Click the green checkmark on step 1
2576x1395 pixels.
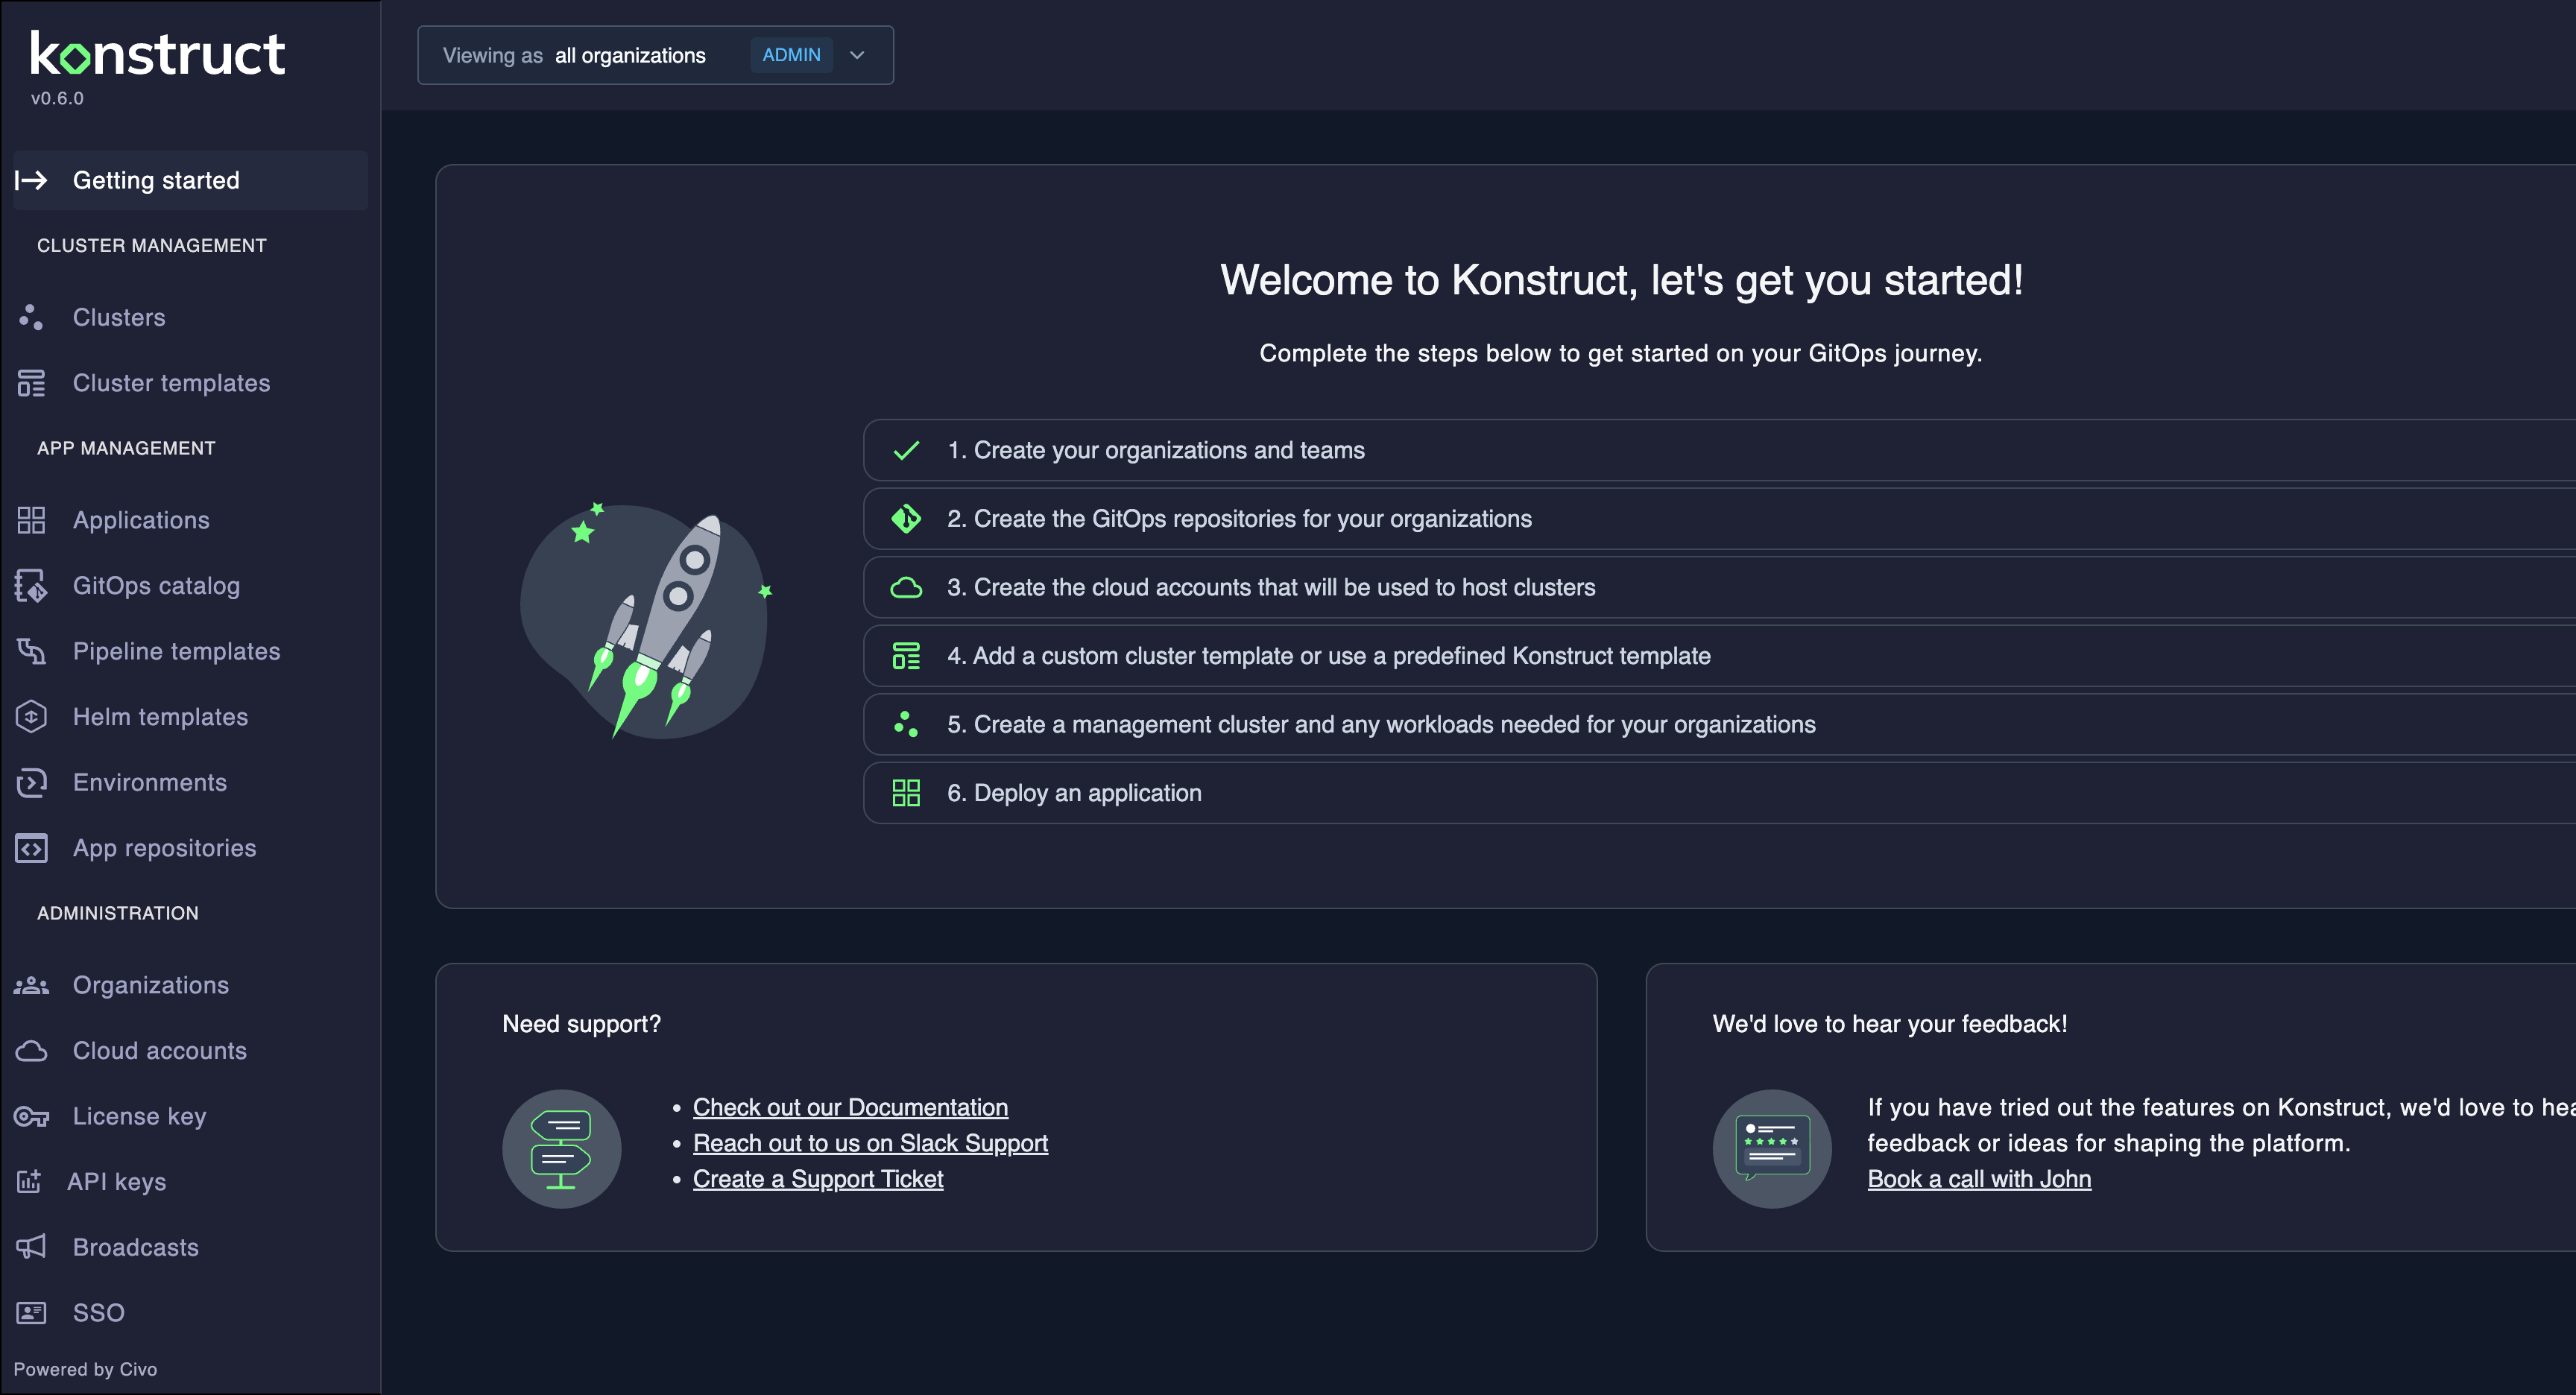click(906, 450)
